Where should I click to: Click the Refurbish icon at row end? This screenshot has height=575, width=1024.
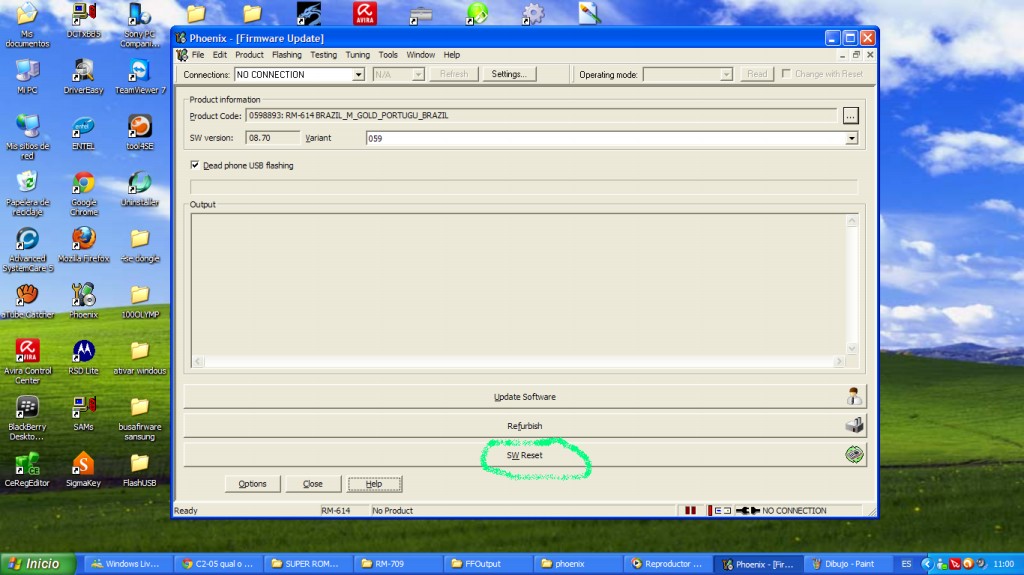click(x=854, y=425)
